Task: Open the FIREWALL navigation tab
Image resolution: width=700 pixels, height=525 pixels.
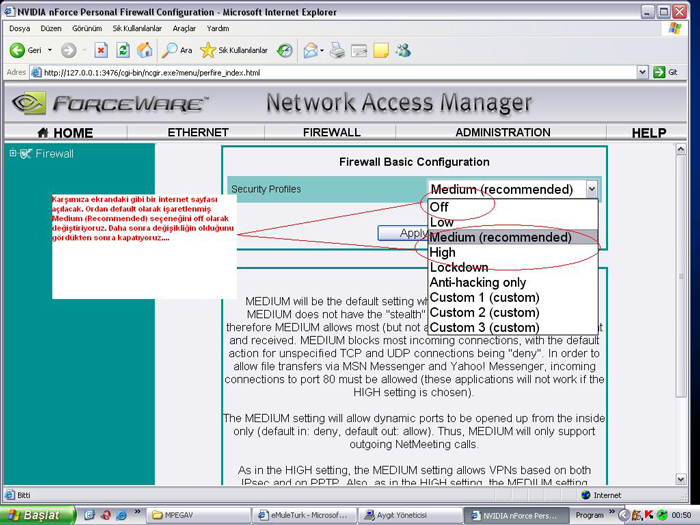Action: 331,133
